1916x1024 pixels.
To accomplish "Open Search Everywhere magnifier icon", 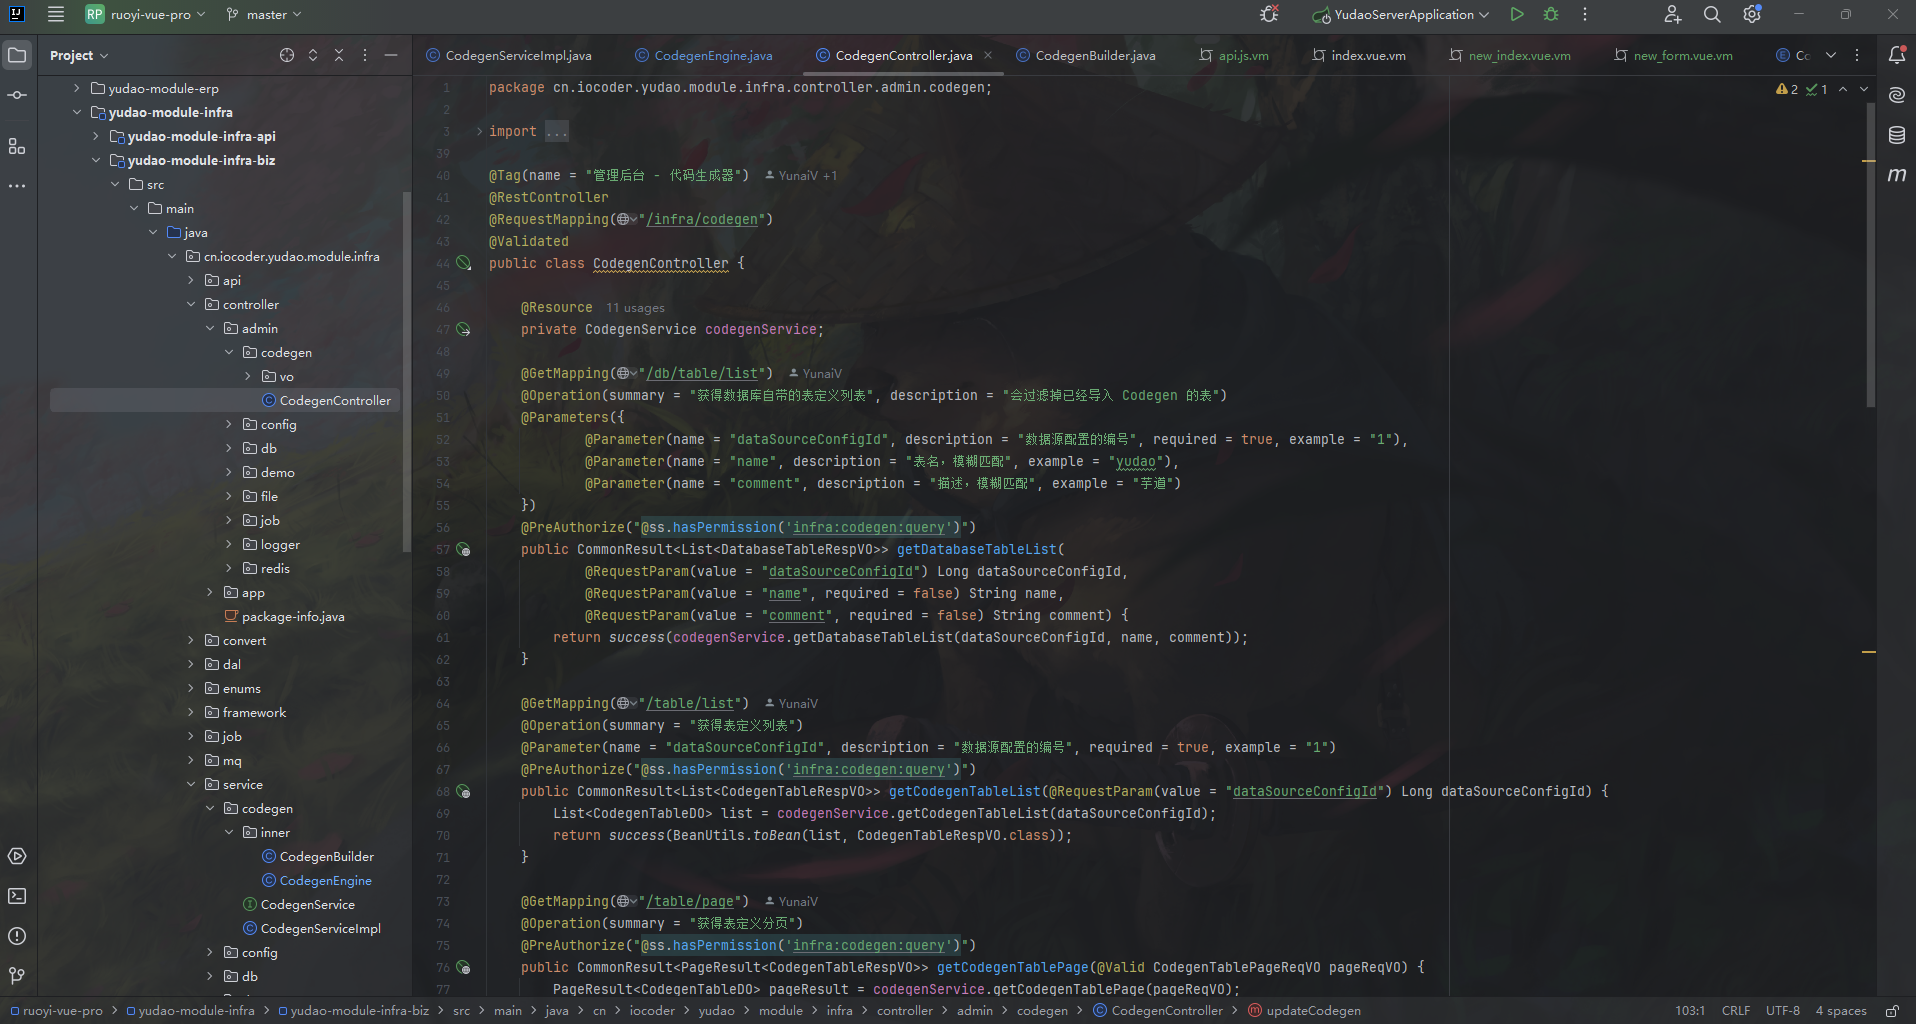I will coord(1712,14).
